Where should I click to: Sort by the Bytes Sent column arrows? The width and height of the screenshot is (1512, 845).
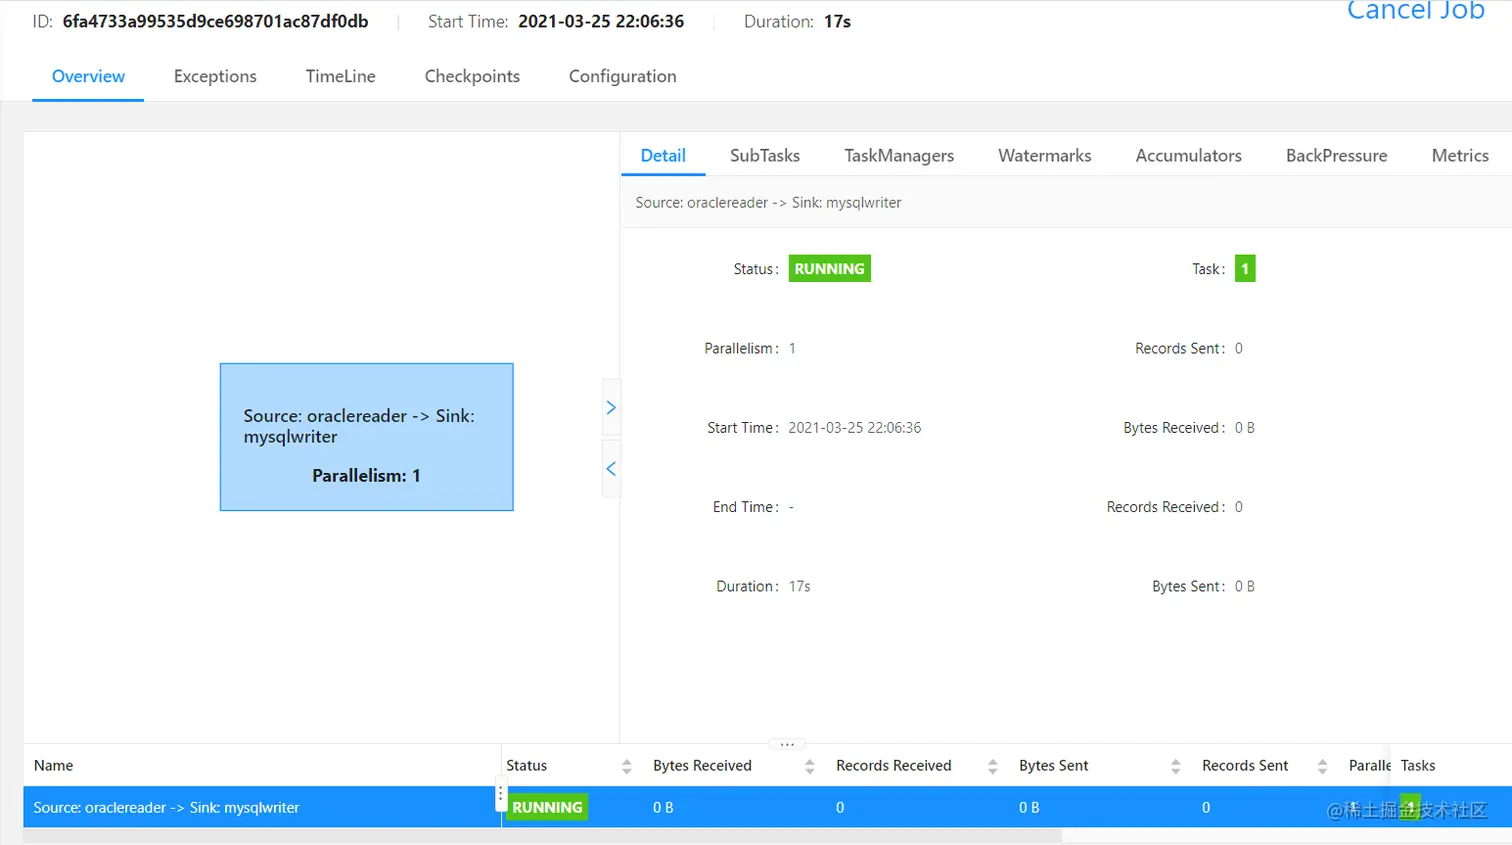pyautogui.click(x=1176, y=766)
